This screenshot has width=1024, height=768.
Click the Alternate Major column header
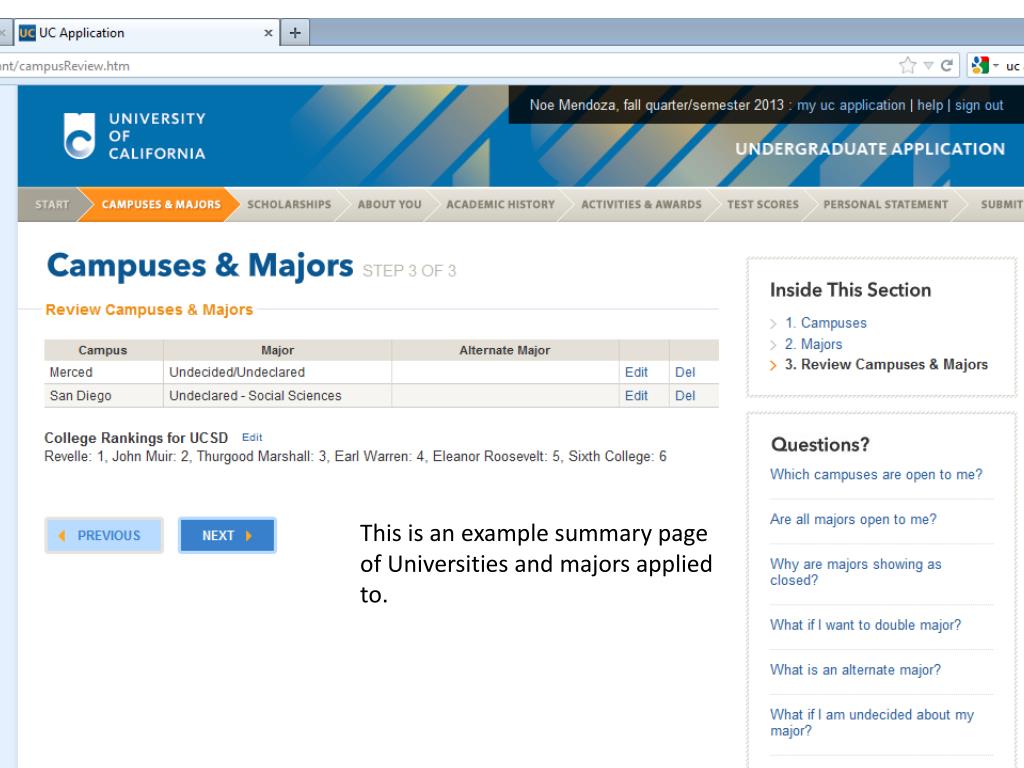[504, 350]
